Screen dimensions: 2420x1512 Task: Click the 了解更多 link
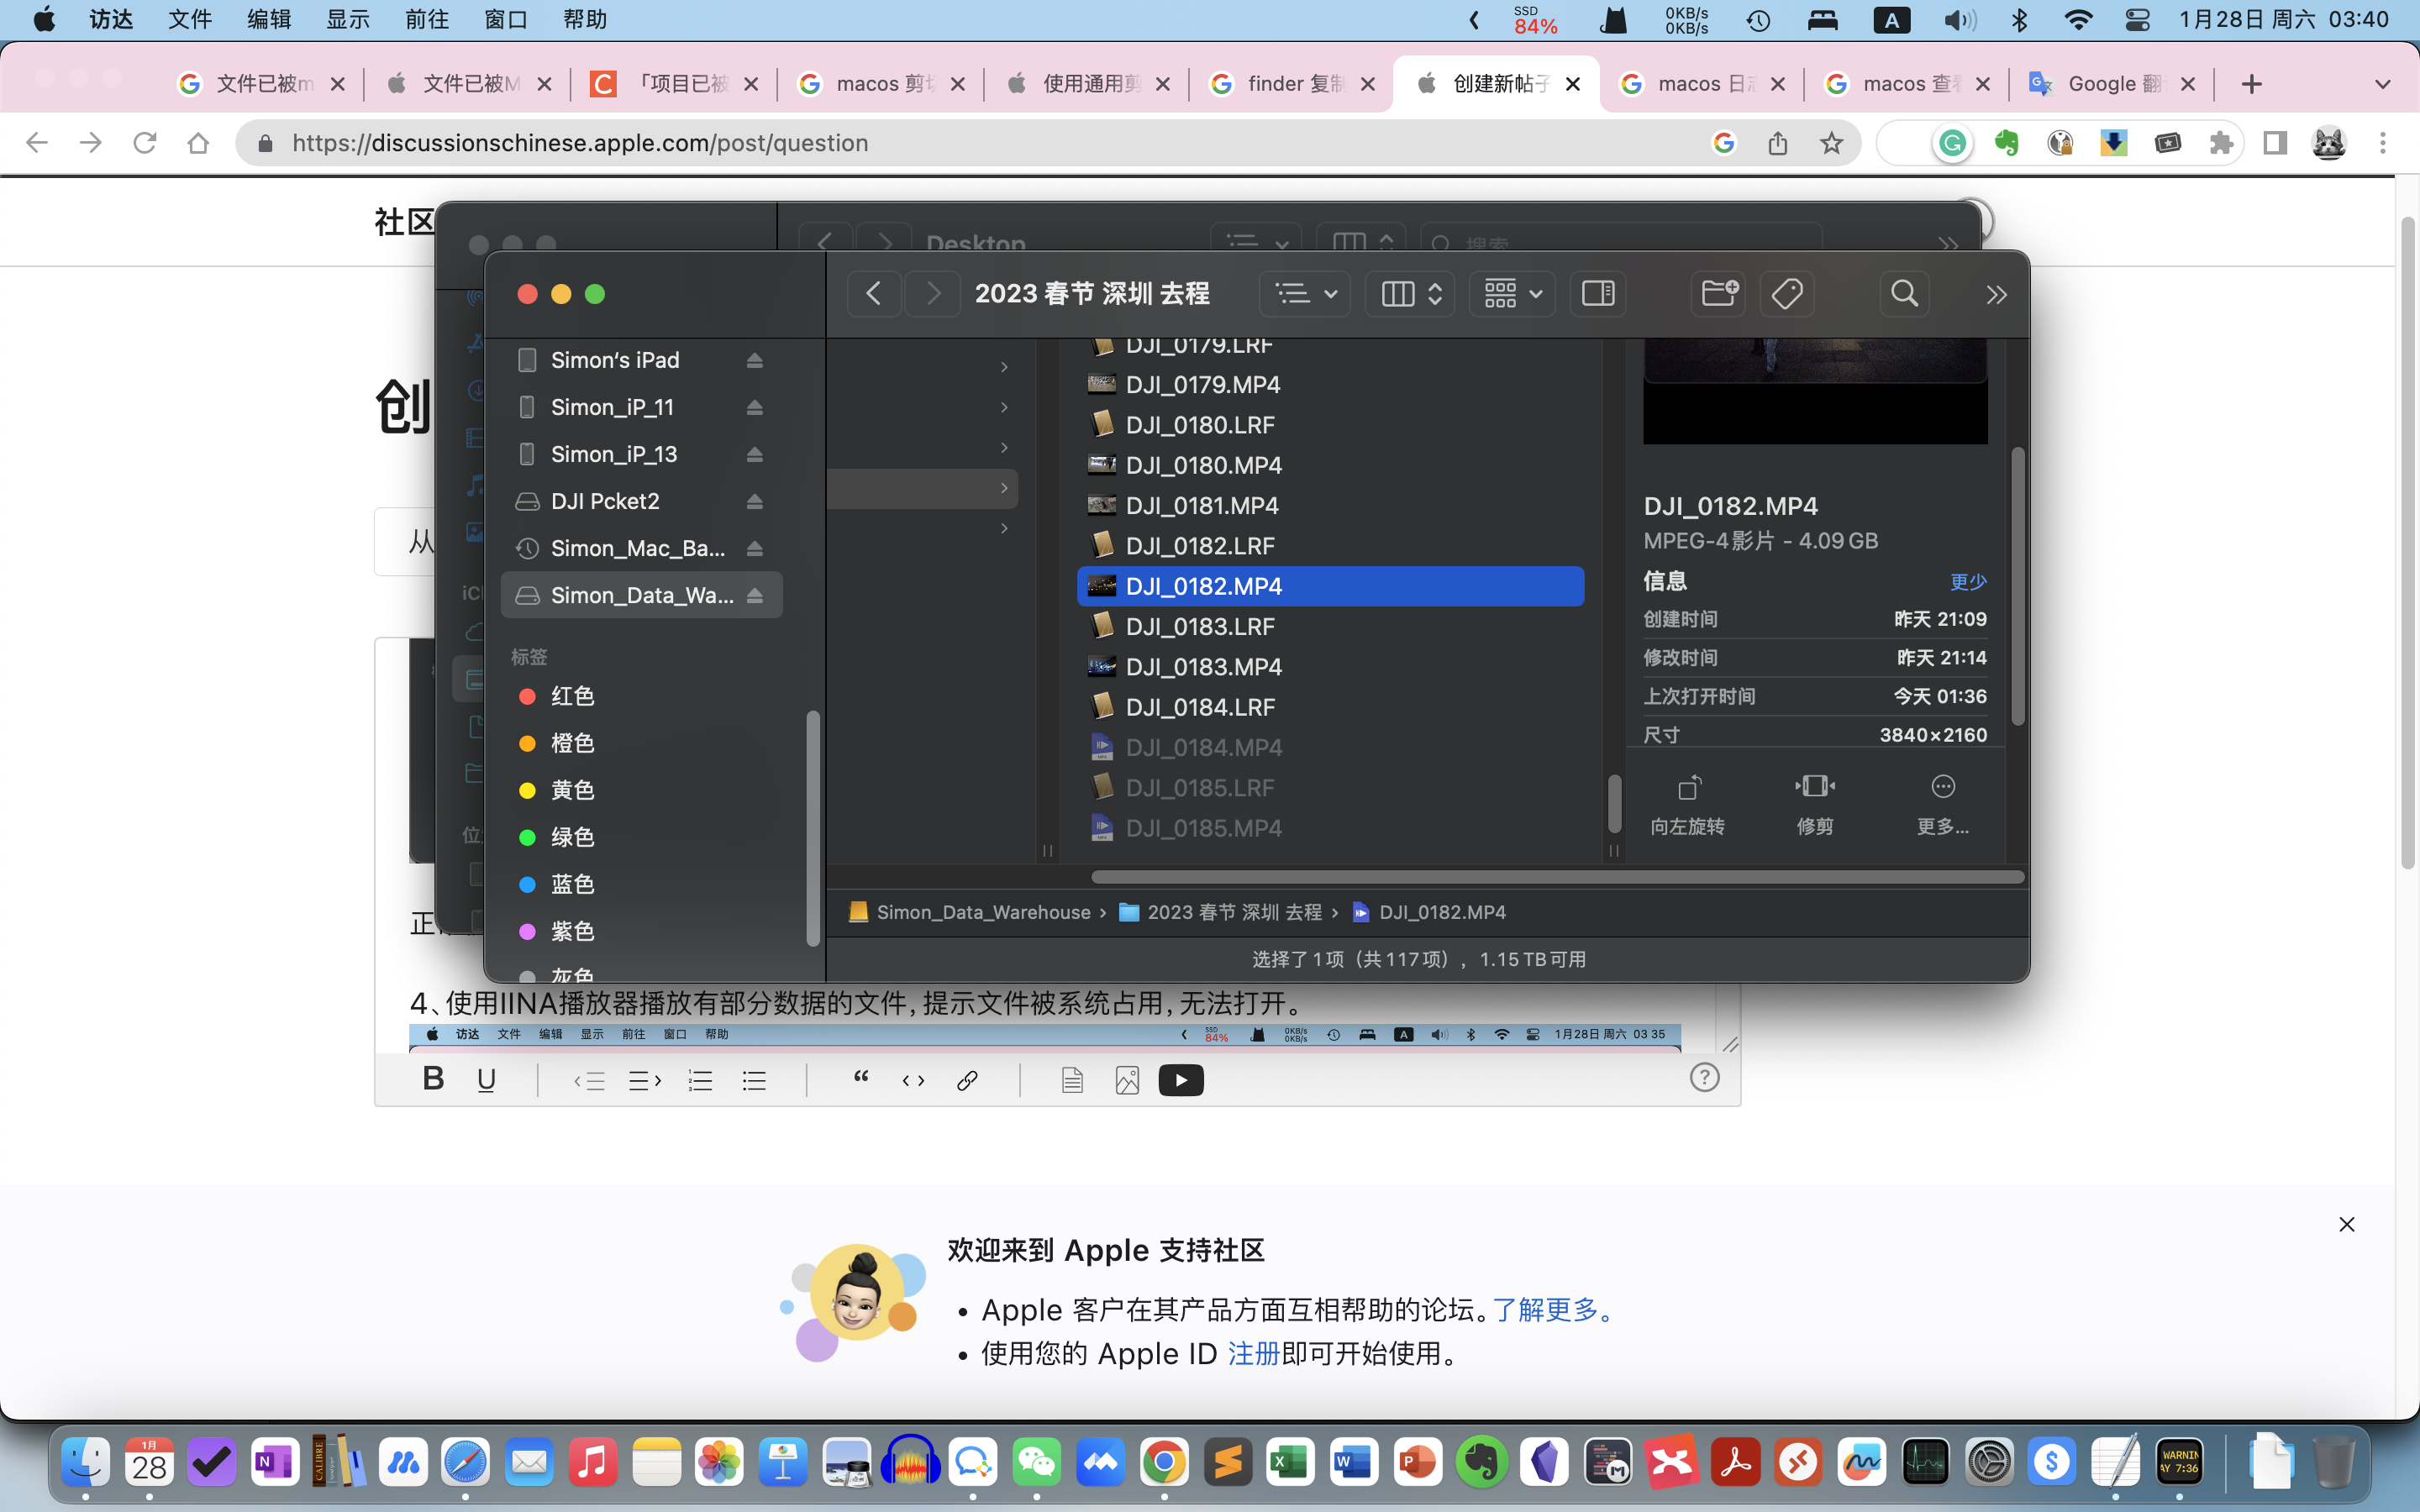coord(1545,1310)
